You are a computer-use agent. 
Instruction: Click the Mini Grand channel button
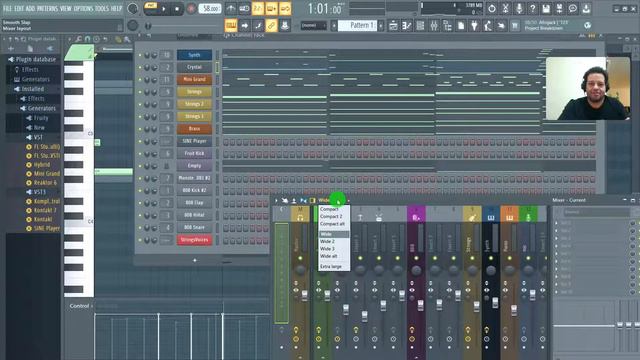click(194, 79)
